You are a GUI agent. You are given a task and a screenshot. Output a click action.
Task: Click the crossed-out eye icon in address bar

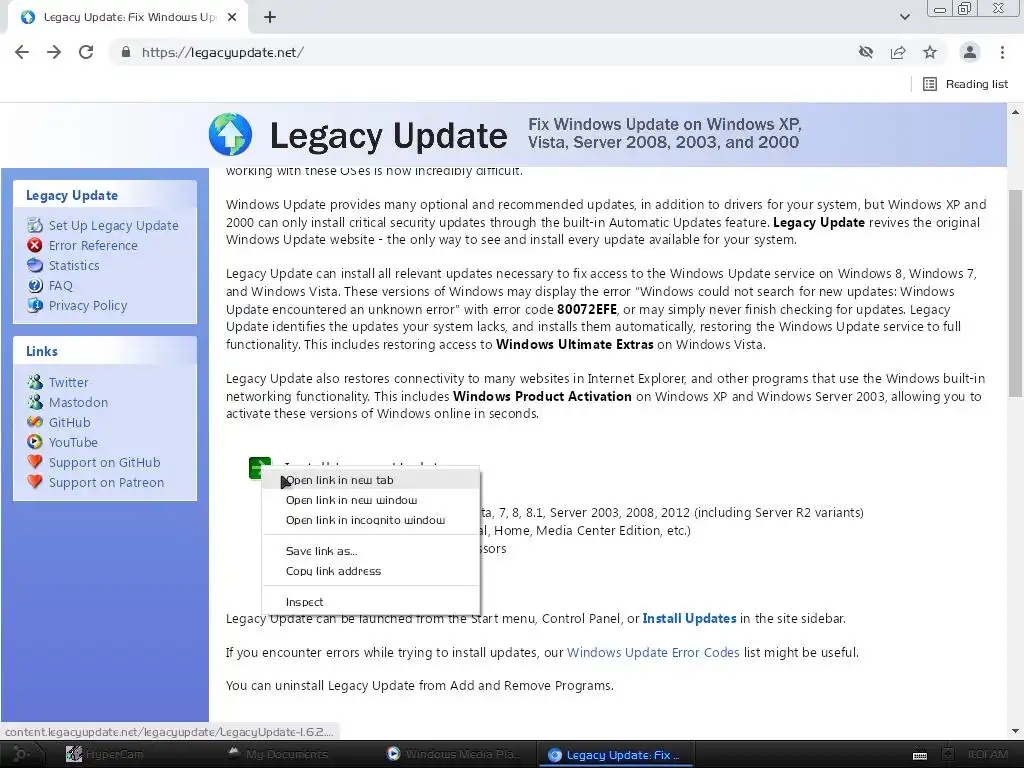(866, 52)
